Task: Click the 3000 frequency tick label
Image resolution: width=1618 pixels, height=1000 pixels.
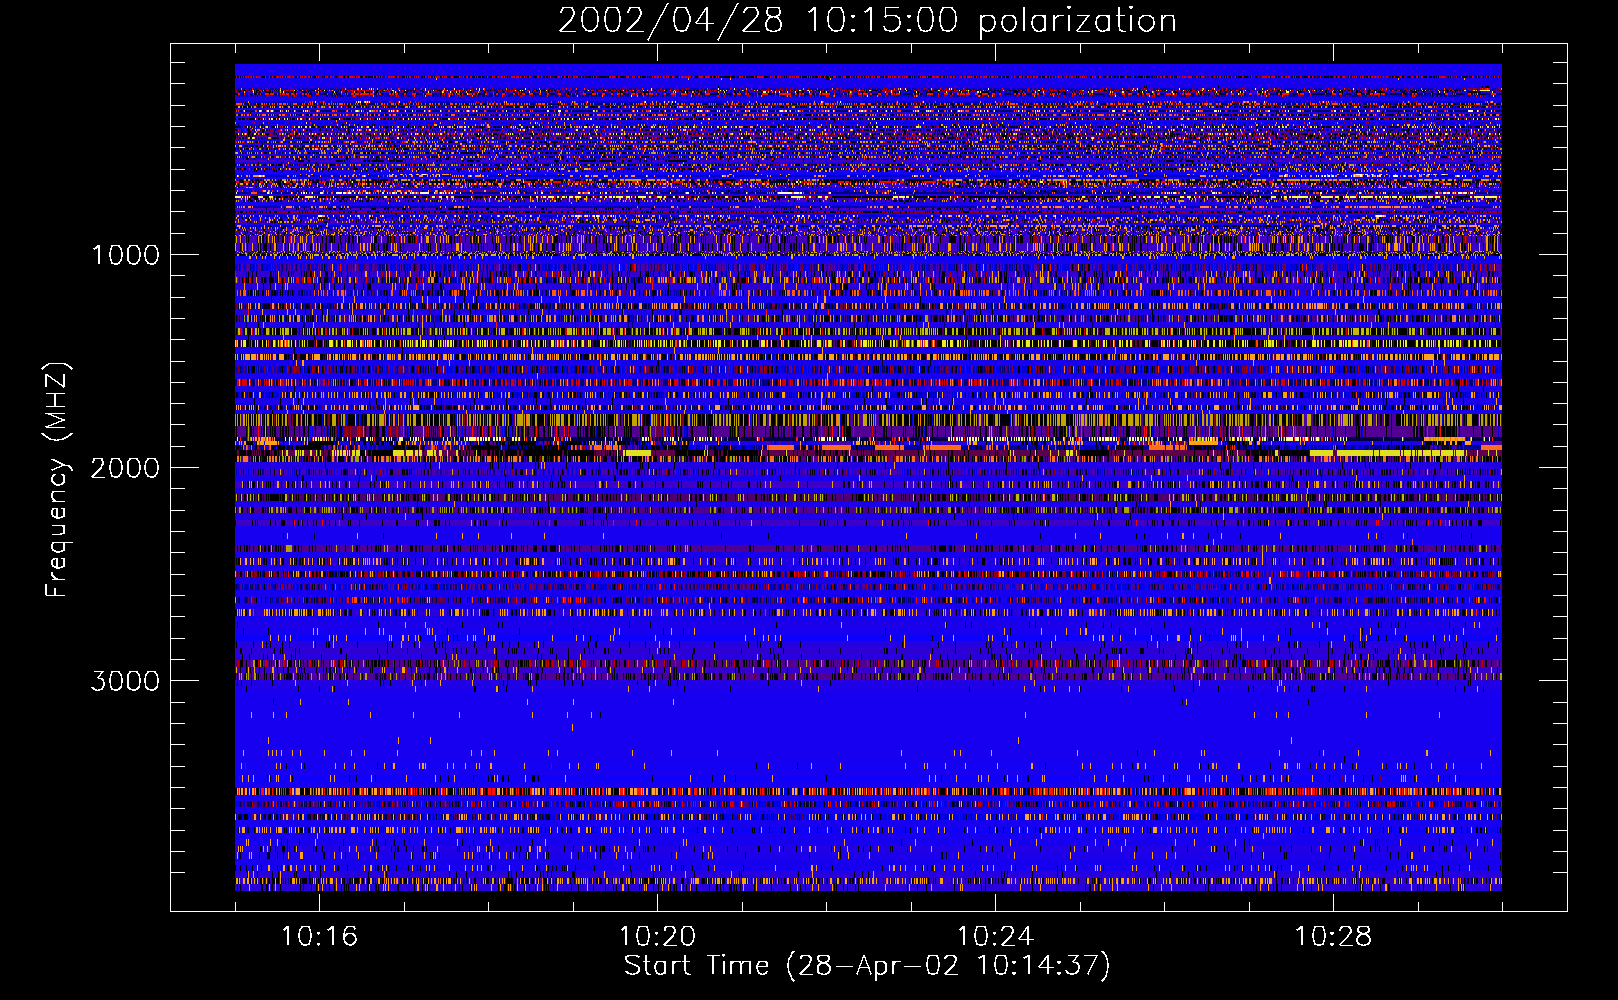Action: (126, 681)
